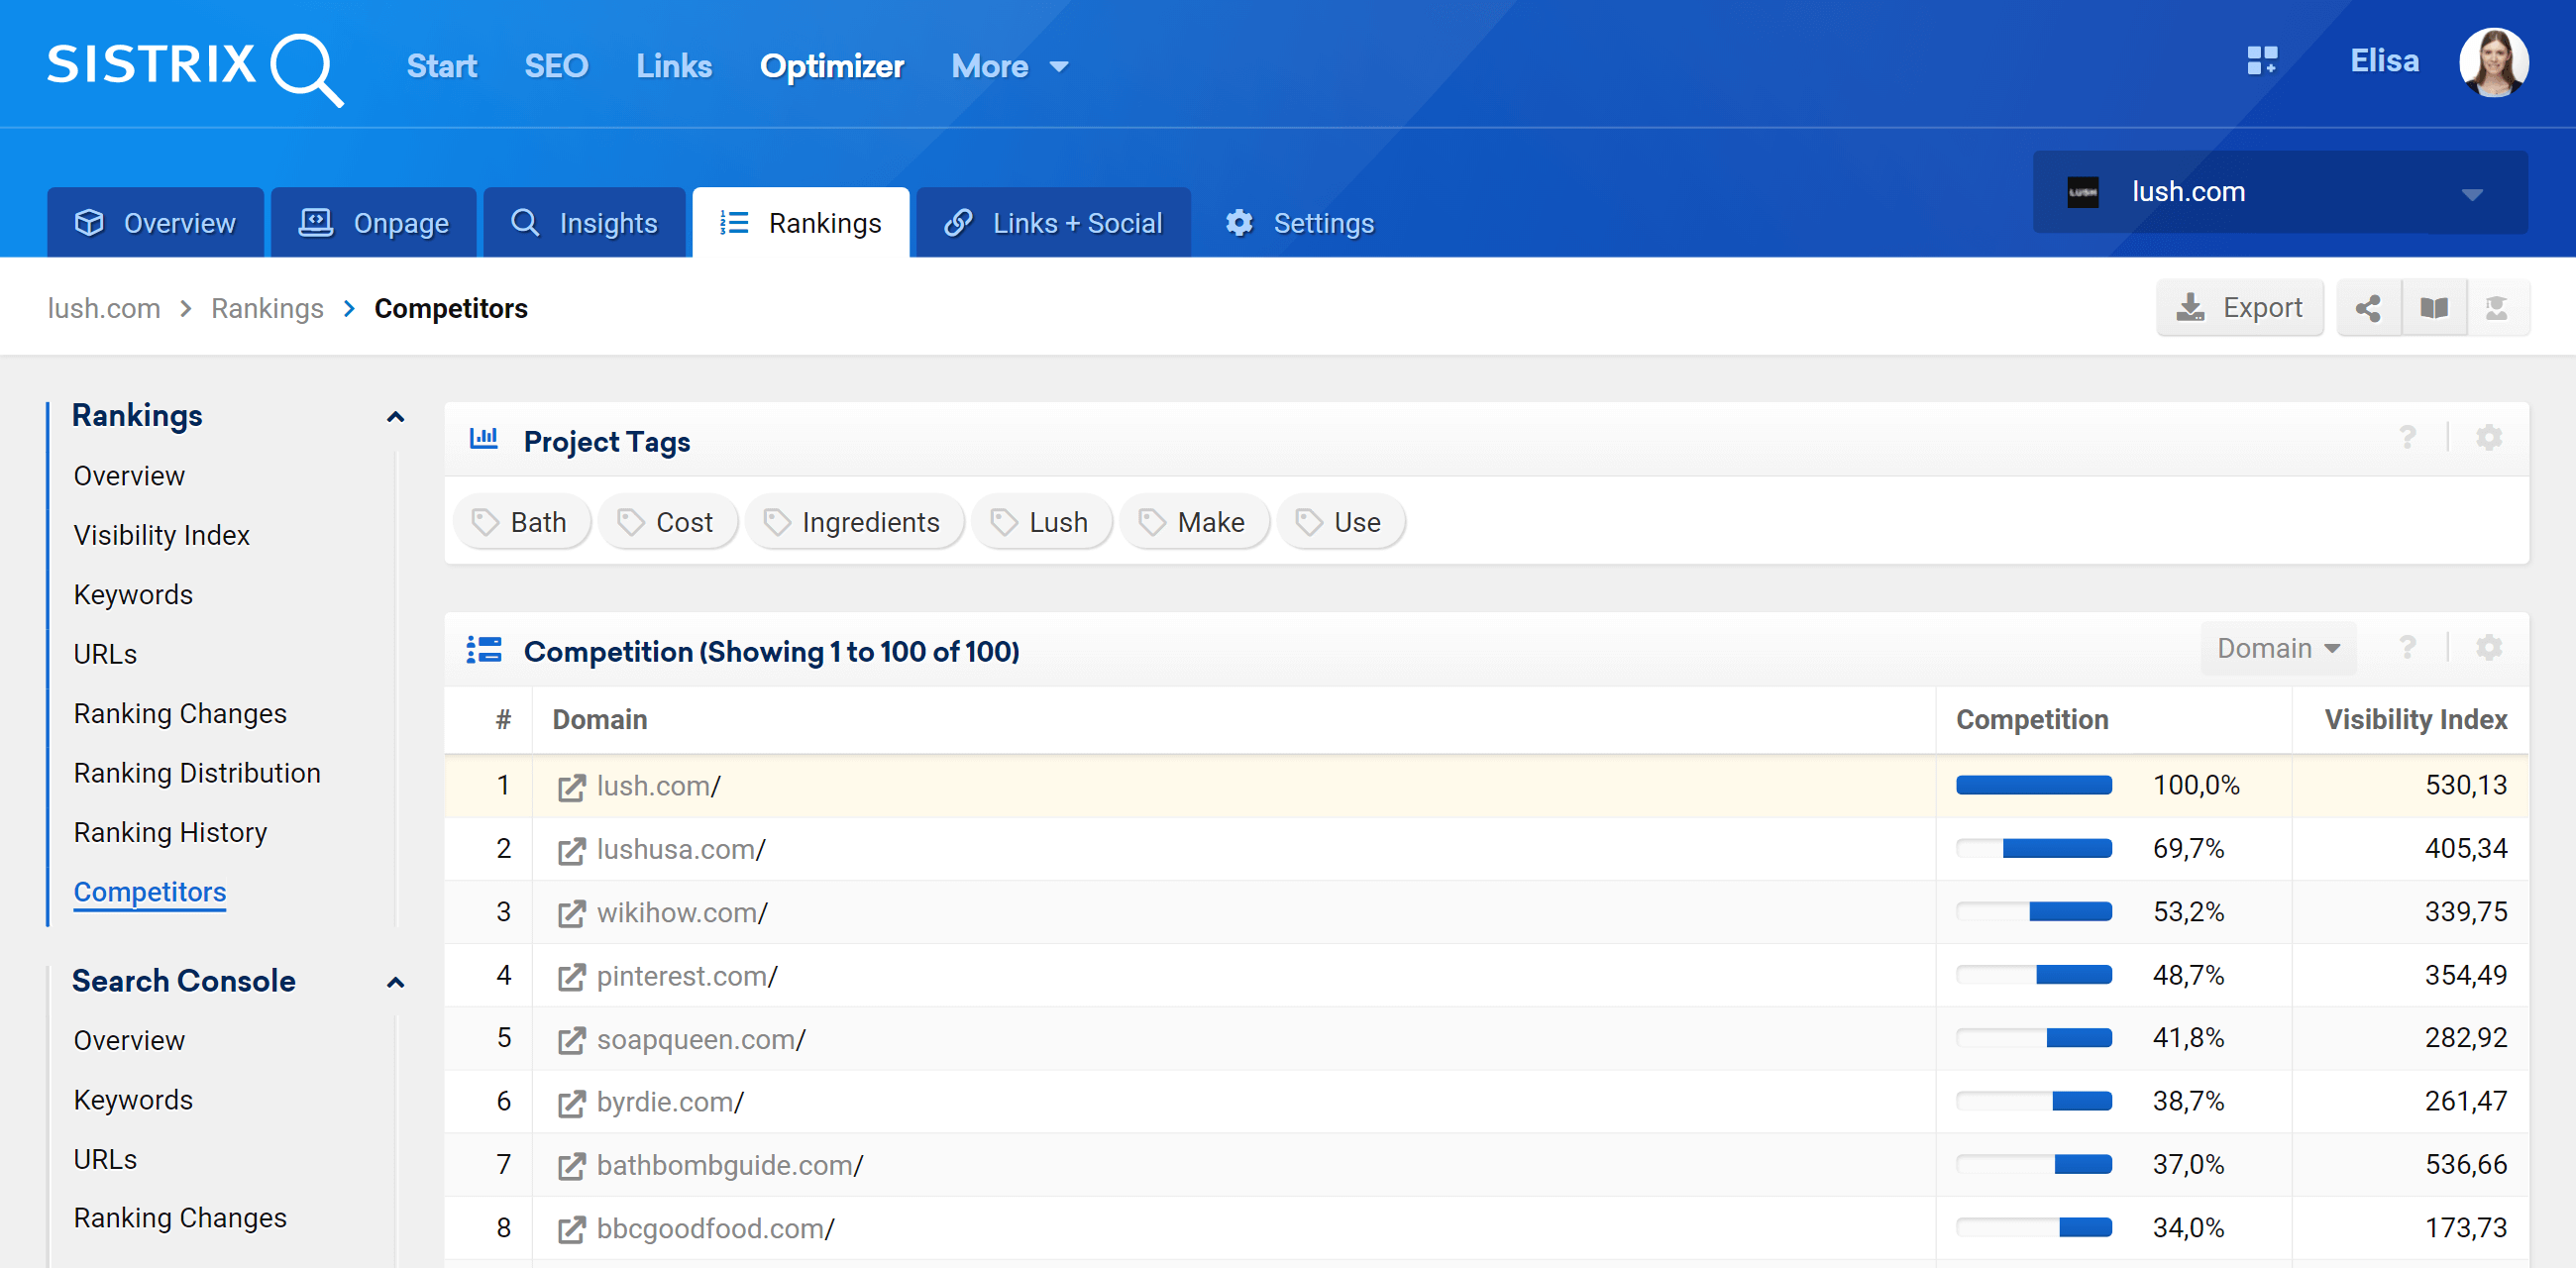Switch to the Rankings tab
This screenshot has height=1268, width=2576.
pyautogui.click(x=800, y=223)
